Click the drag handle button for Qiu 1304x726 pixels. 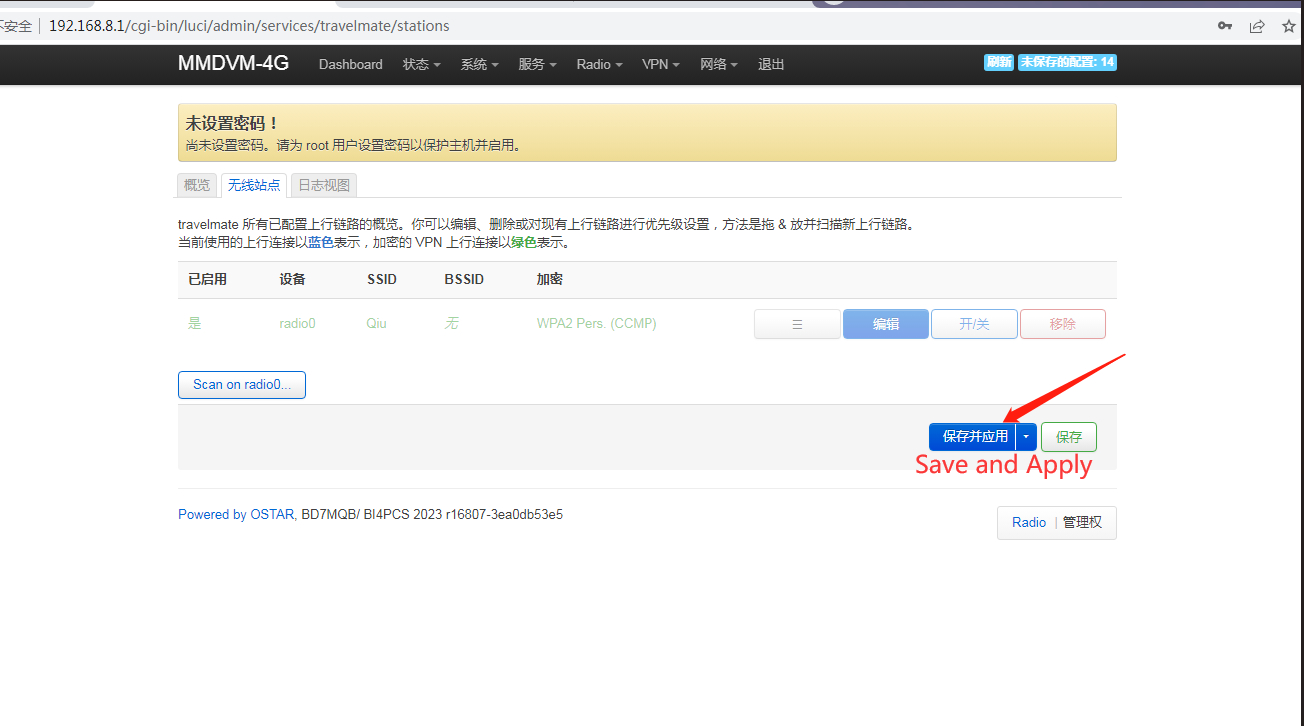coord(797,324)
